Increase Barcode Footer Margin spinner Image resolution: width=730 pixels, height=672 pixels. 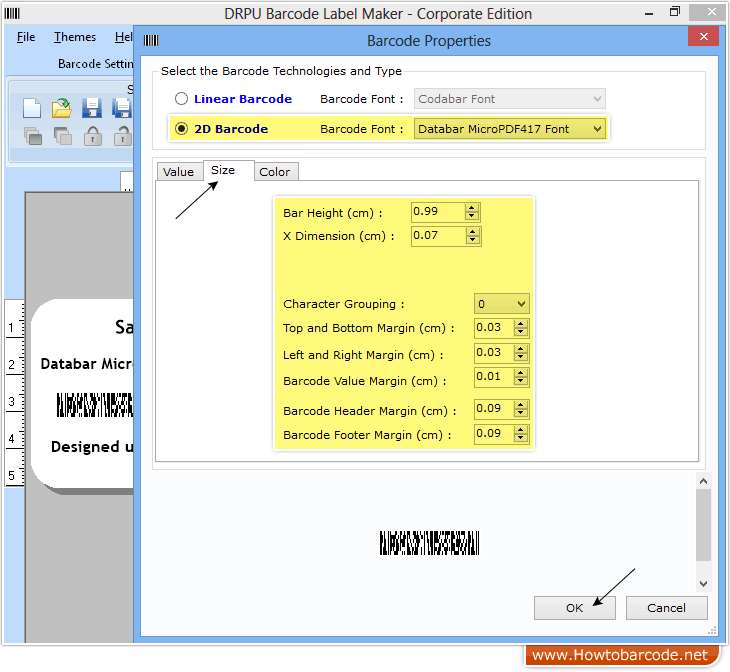521,430
